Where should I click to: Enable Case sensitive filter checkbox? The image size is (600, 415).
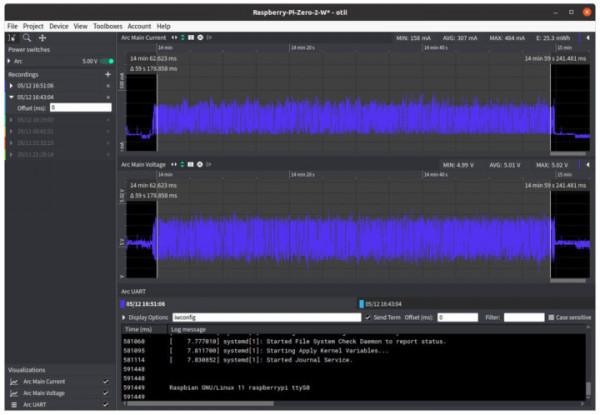(551, 317)
